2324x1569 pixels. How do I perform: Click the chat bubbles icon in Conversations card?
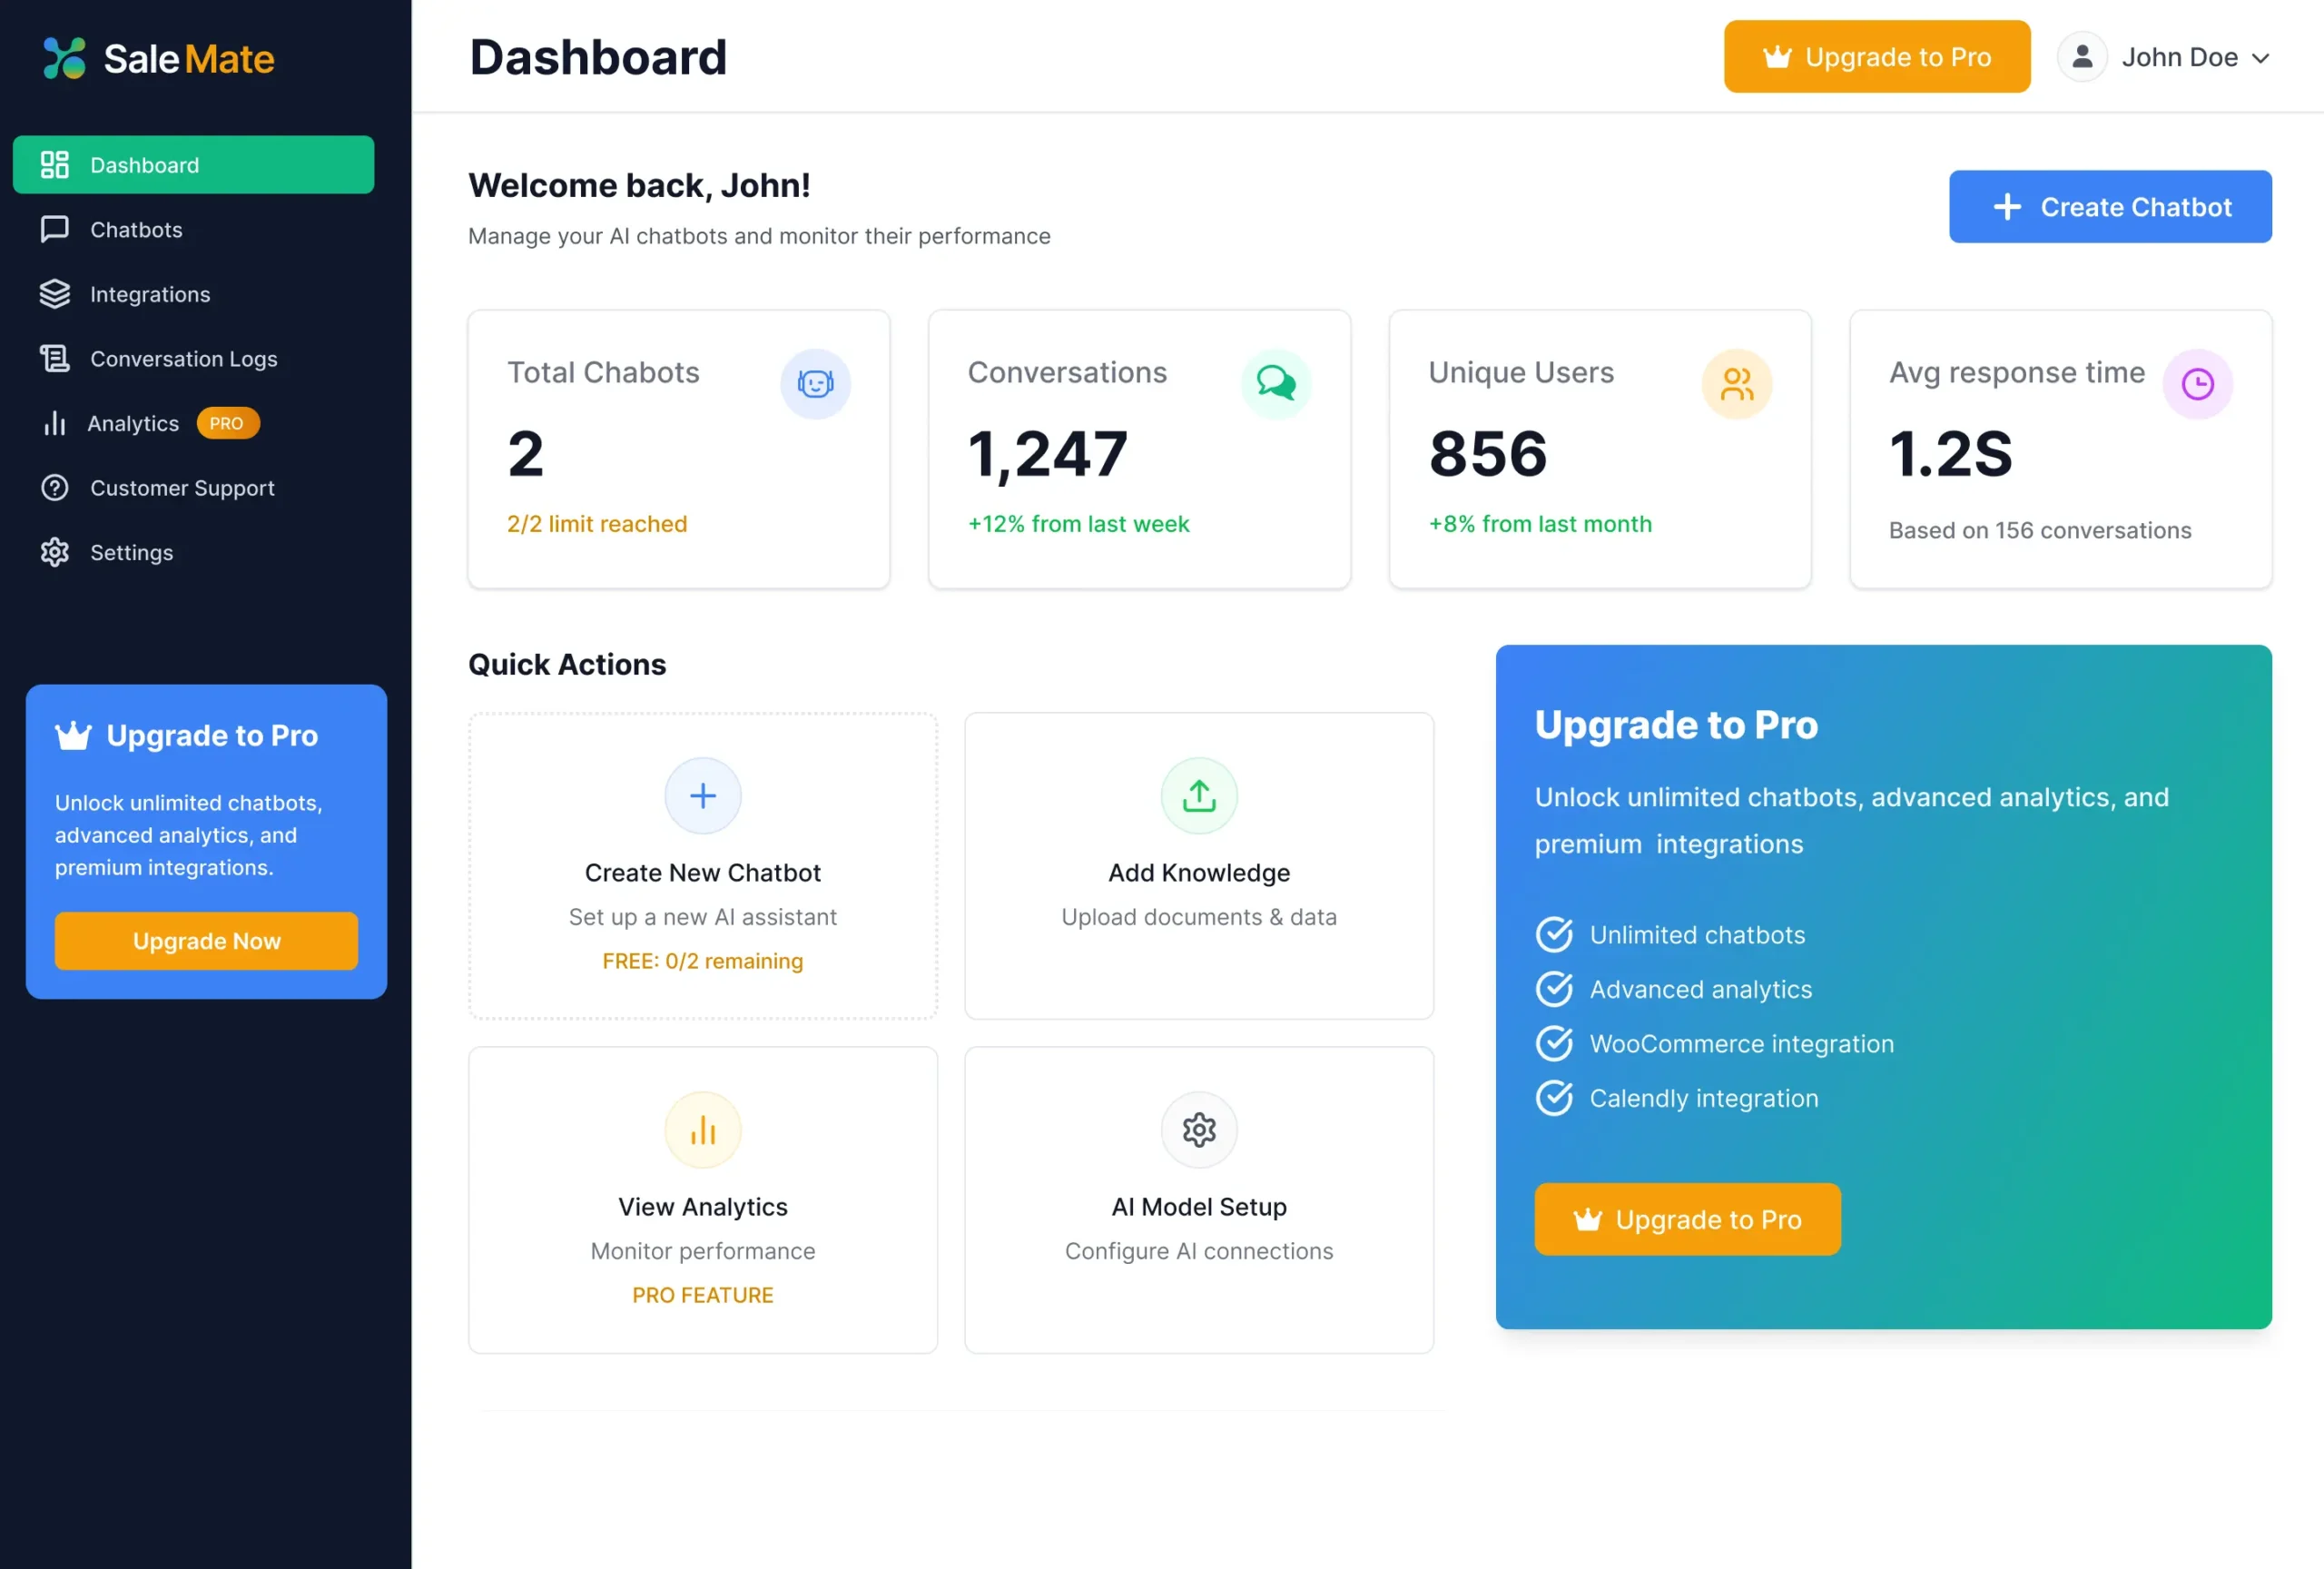[1276, 384]
